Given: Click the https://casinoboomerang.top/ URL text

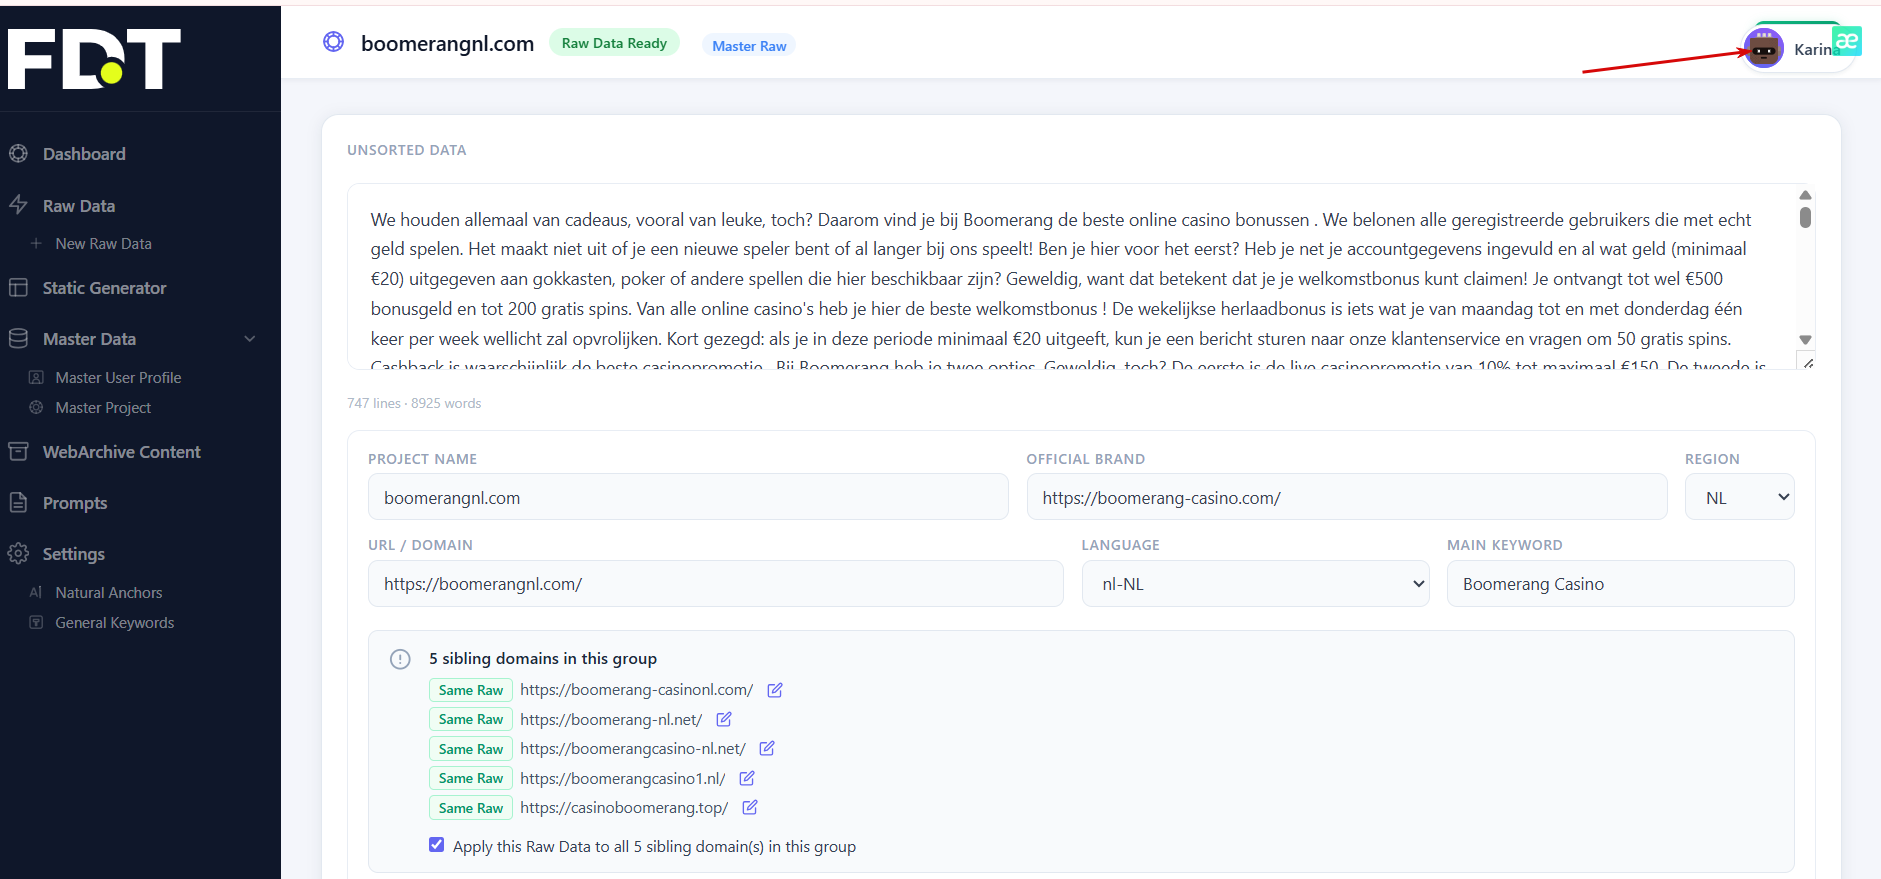Looking at the screenshot, I should point(624,807).
